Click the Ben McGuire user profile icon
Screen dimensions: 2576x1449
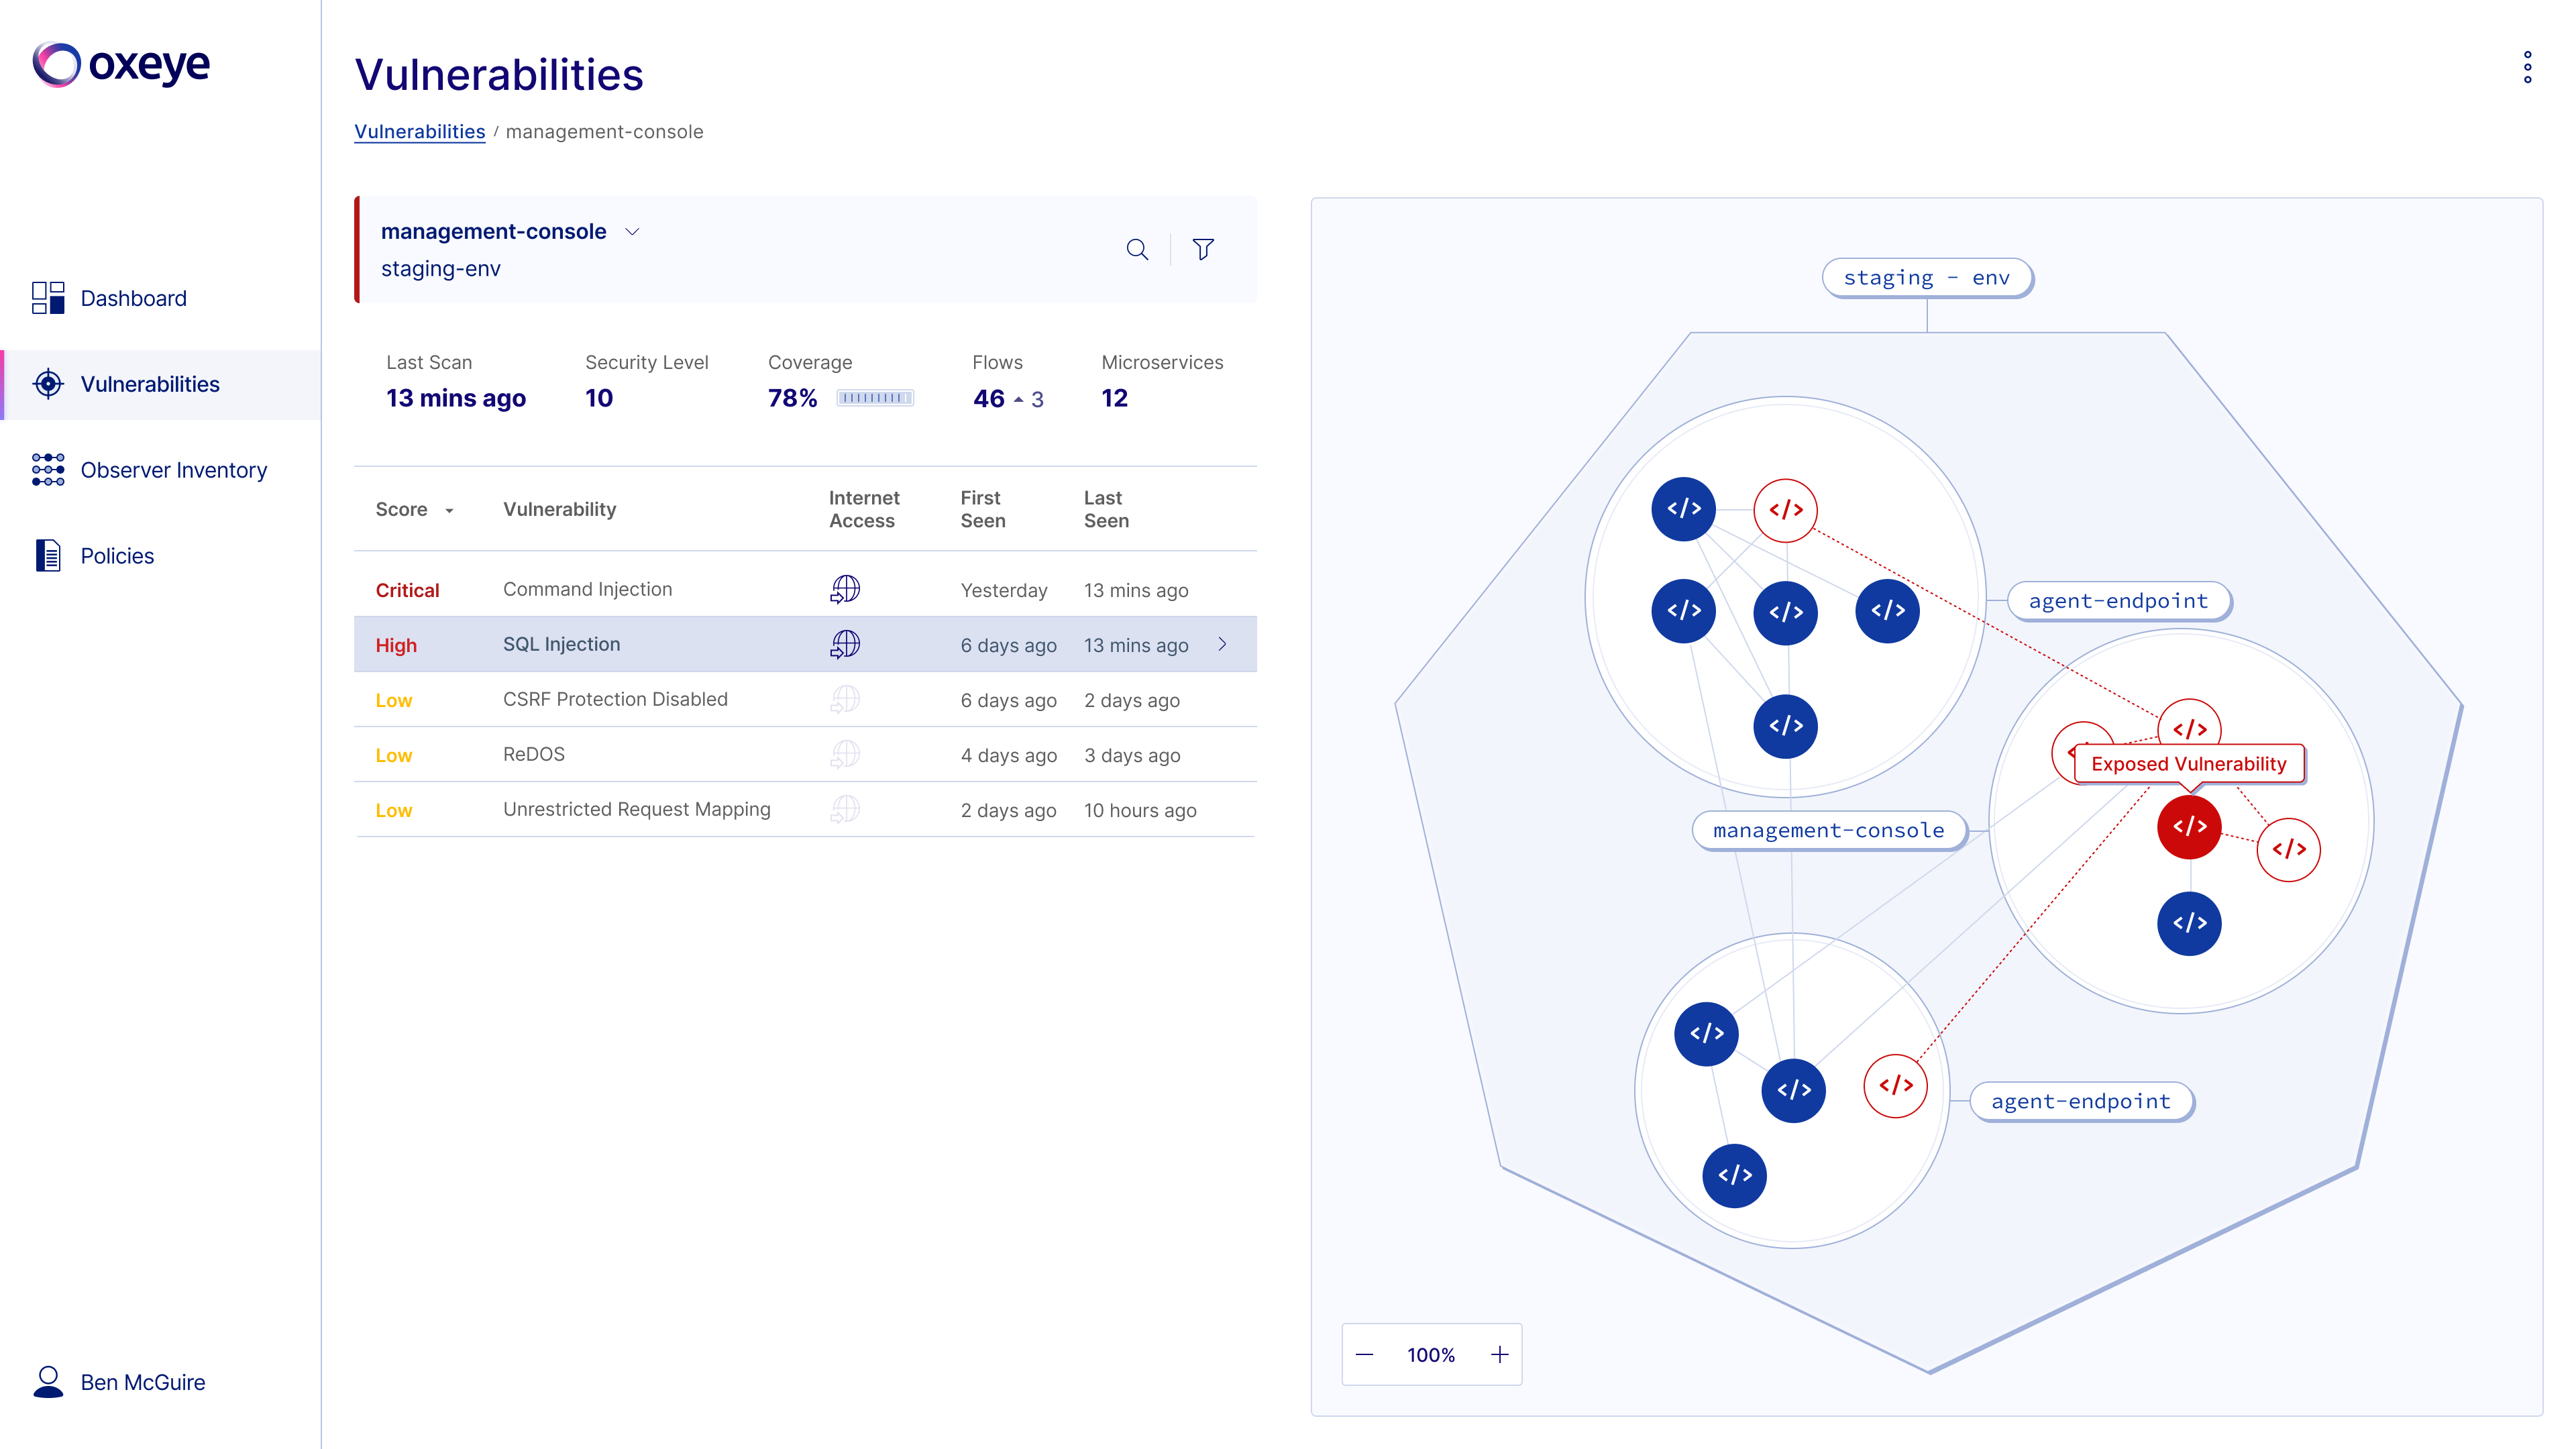[x=48, y=1381]
